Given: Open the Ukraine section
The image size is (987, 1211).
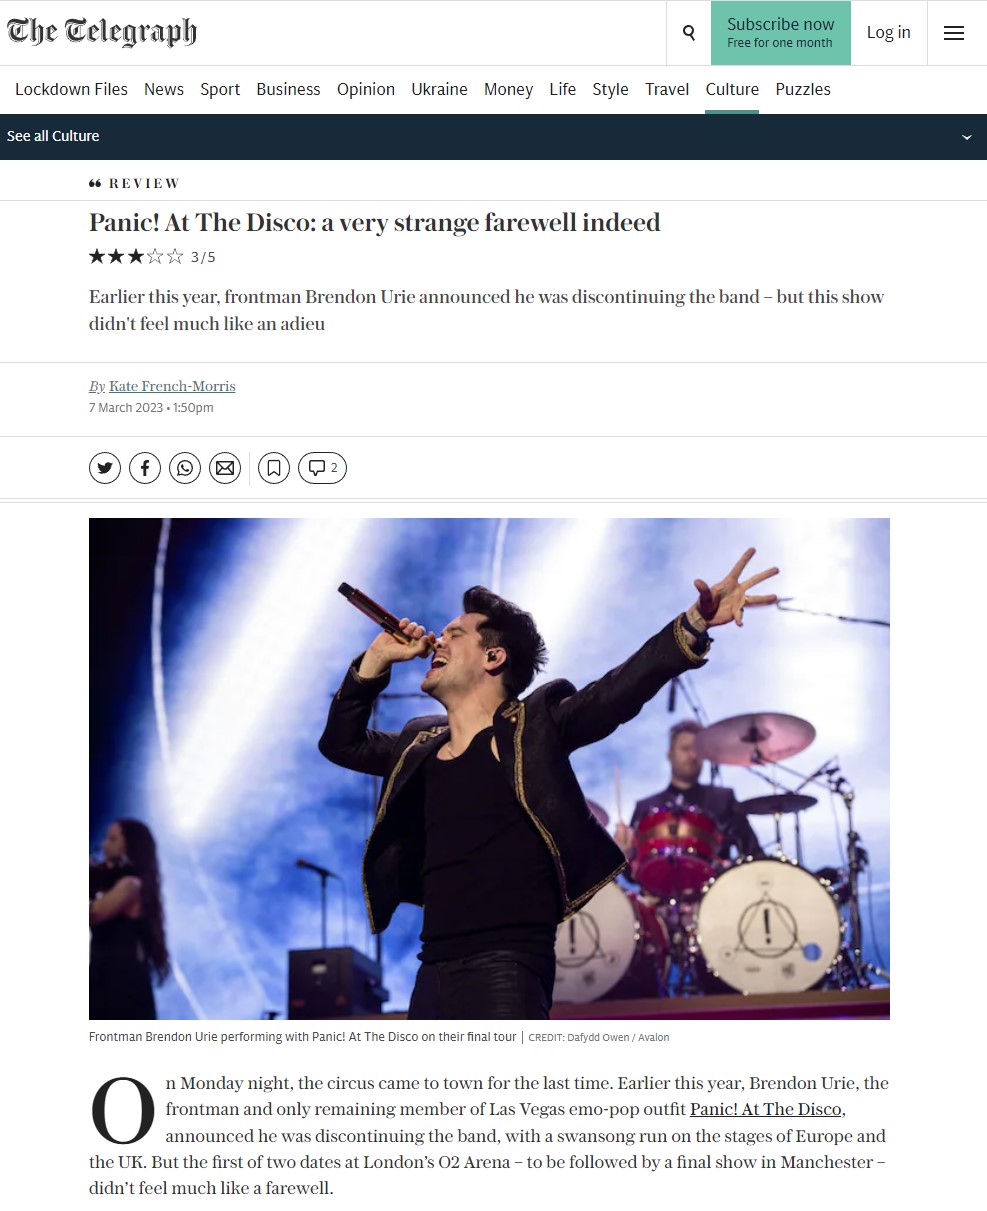Looking at the screenshot, I should pyautogui.click(x=439, y=89).
